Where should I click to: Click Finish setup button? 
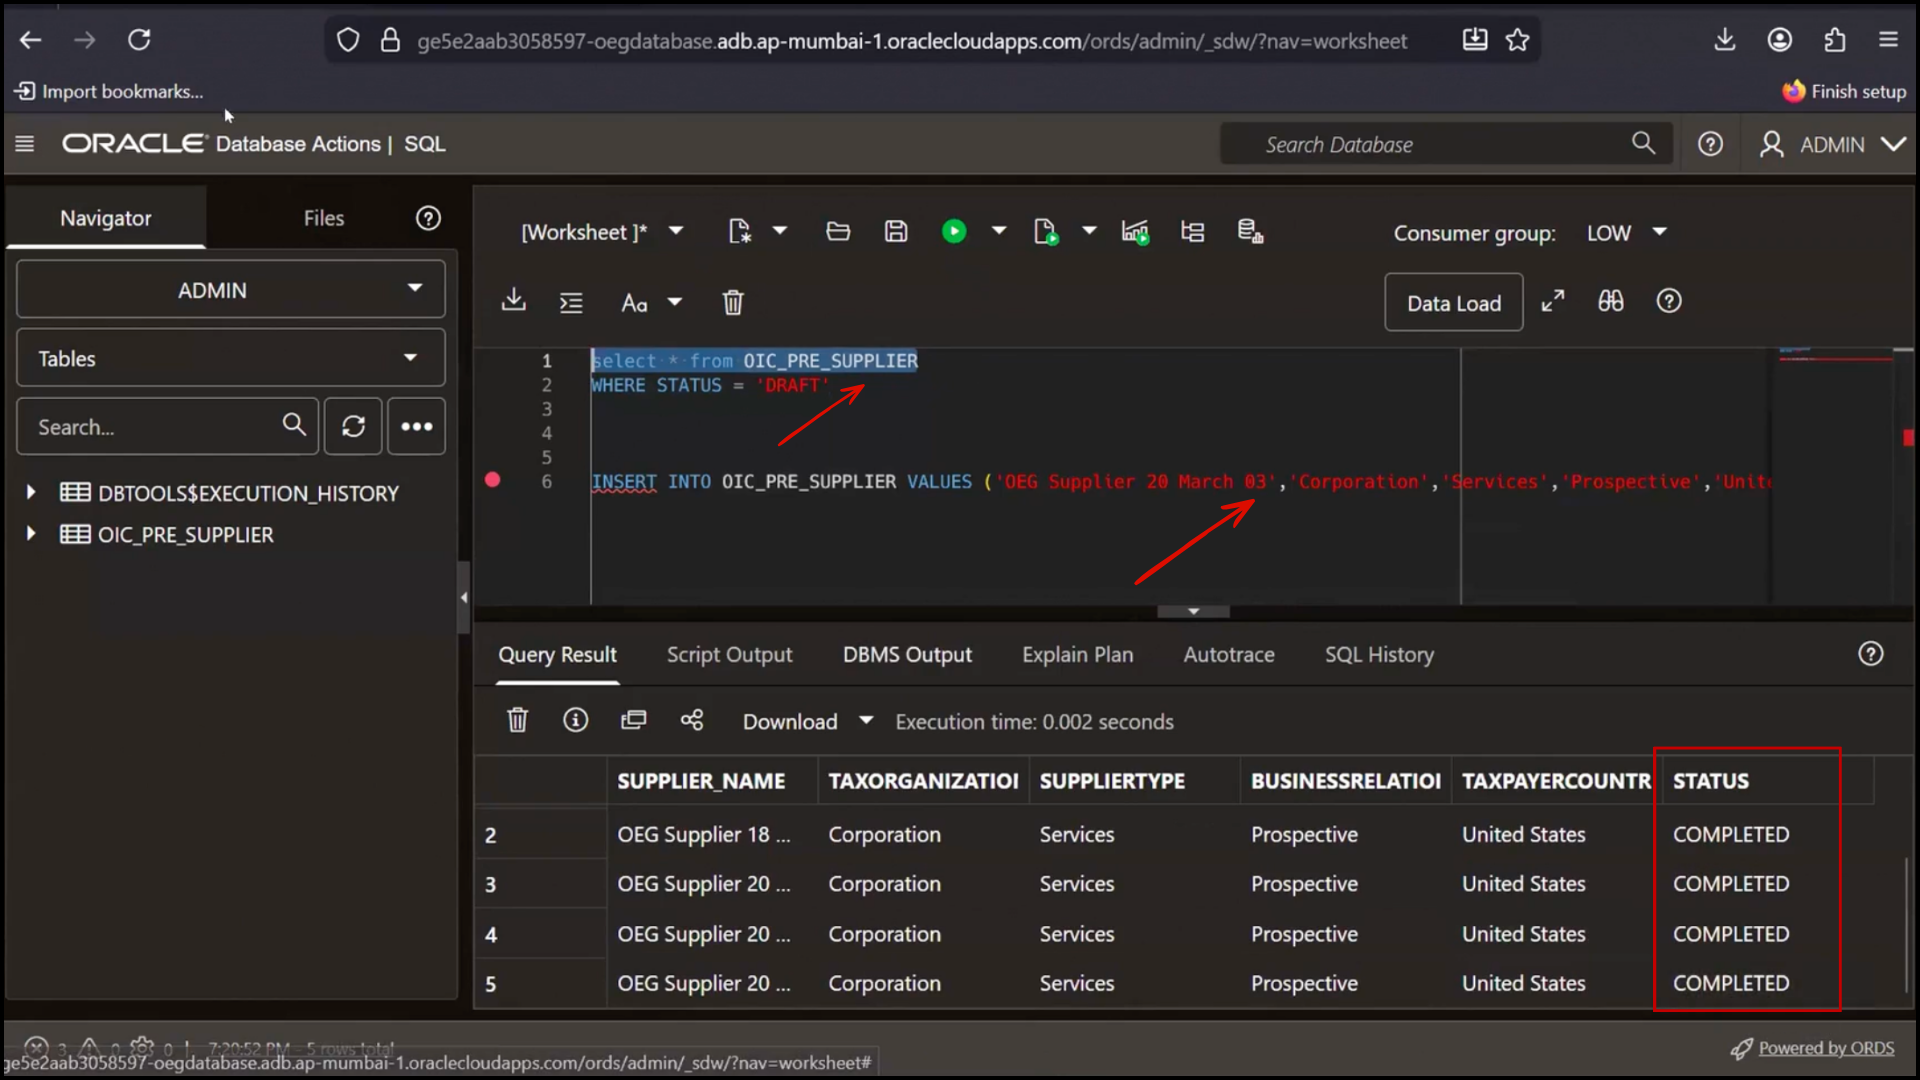(x=1844, y=91)
